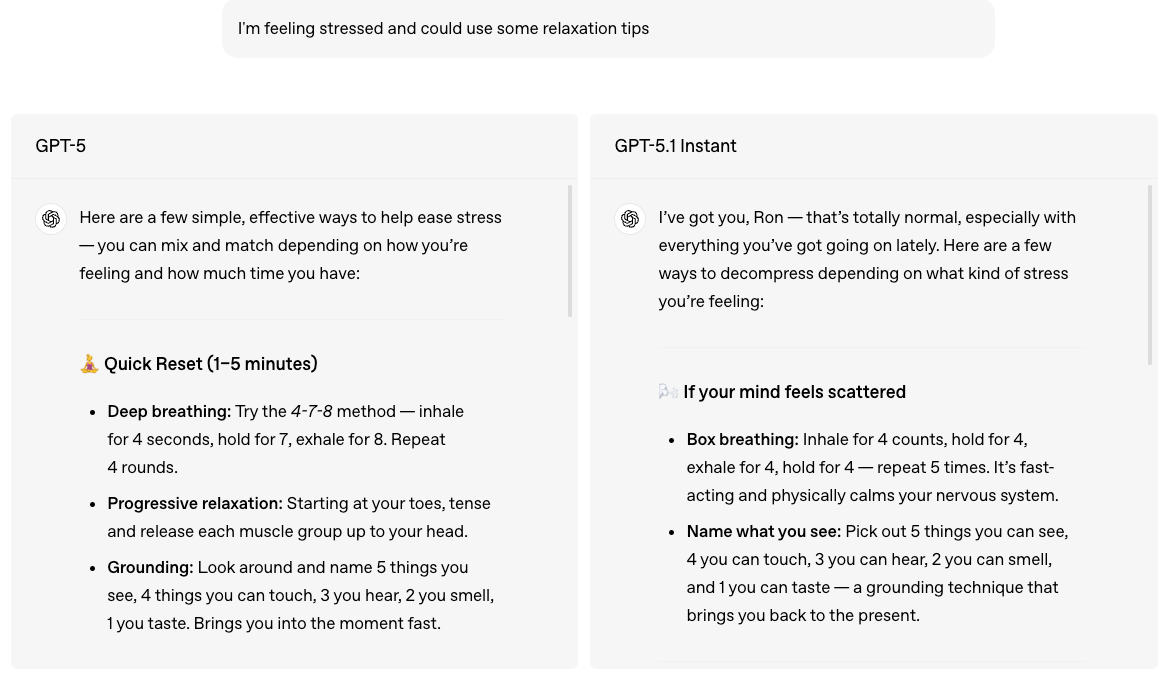Screen dimensions: 1163x676
Task: Click the GPT-5.1 Instant response scrollbar
Action: [x=1149, y=275]
